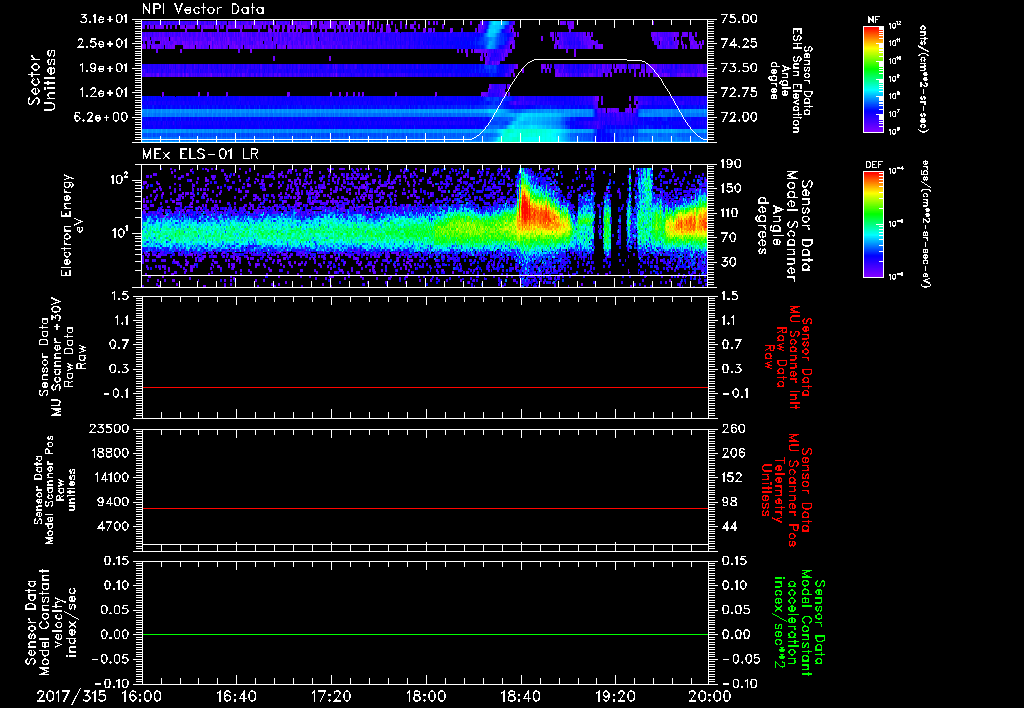The image size is (1024, 708).
Task: Click the MU Scanner +30V Raw Data title
Action: pyautogui.click(x=62, y=357)
